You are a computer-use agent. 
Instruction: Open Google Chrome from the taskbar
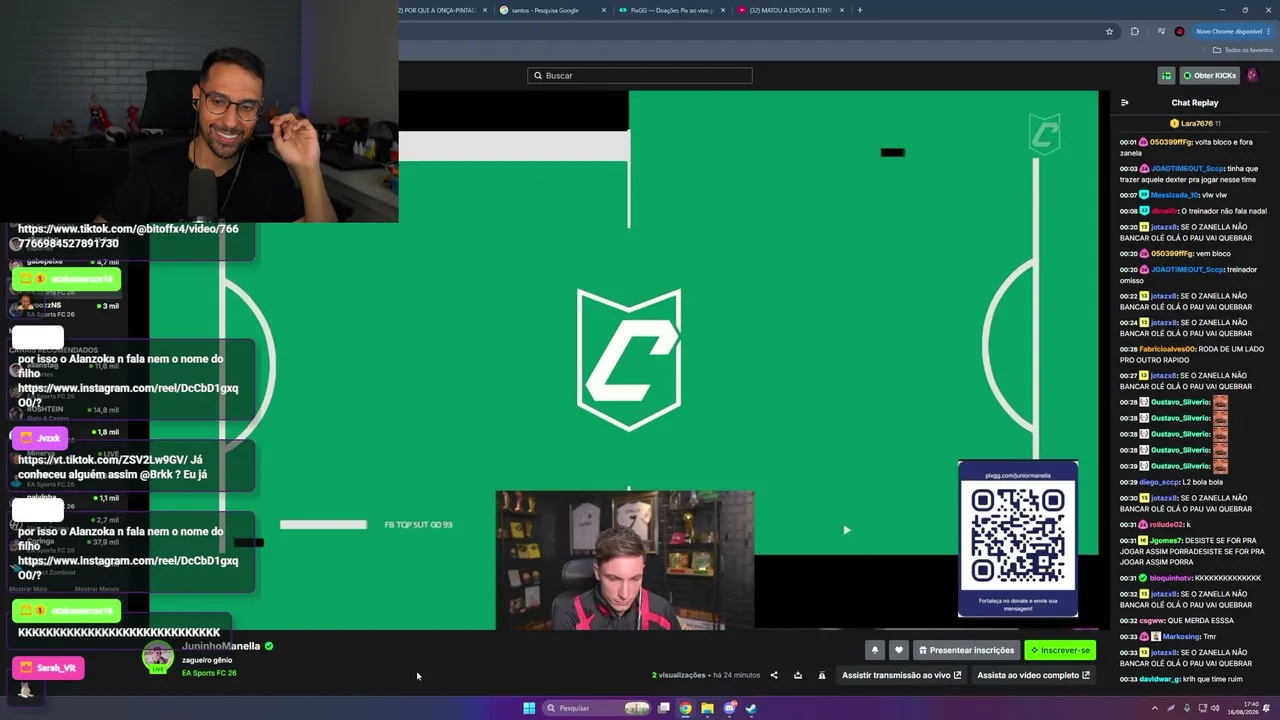[x=685, y=708]
